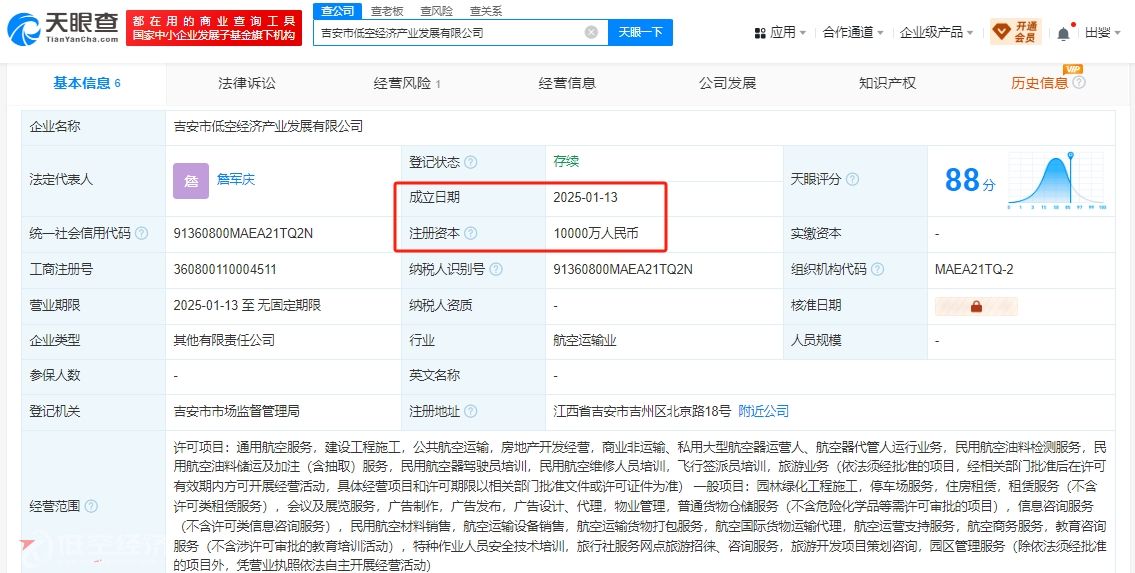Click the locked 核准日期 value
This screenshot has width=1135, height=573.
[x=976, y=306]
